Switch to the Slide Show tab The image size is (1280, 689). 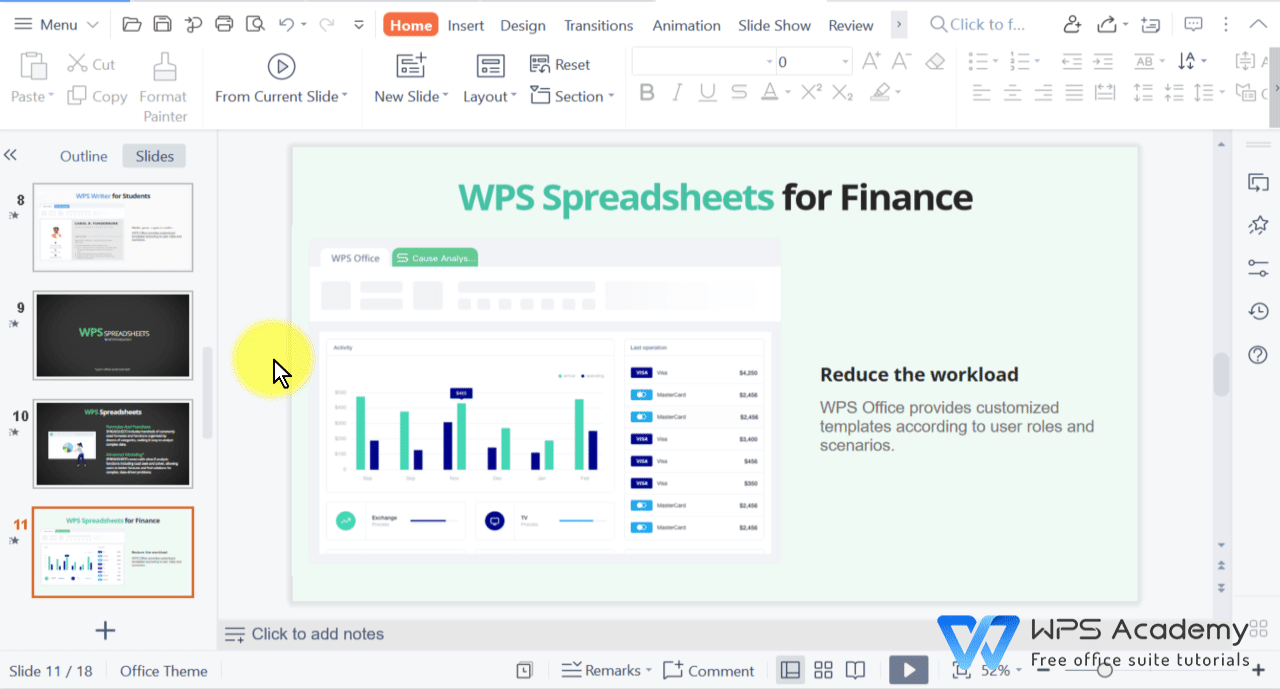coord(774,25)
